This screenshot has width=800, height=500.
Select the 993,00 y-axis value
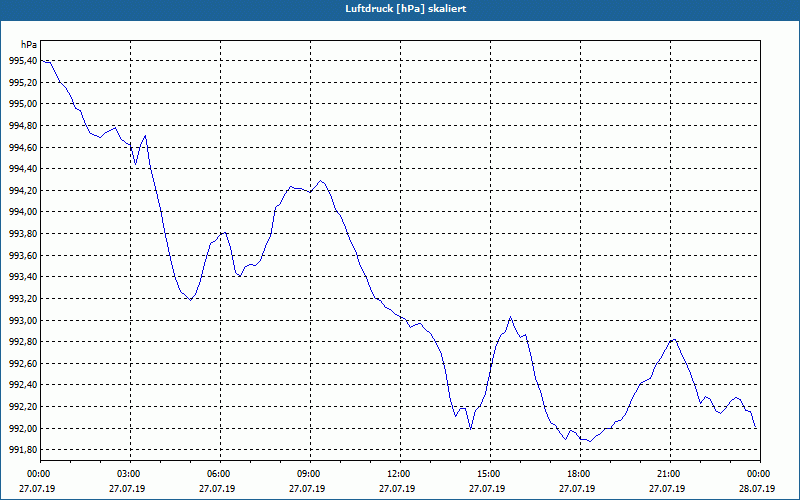[23, 320]
